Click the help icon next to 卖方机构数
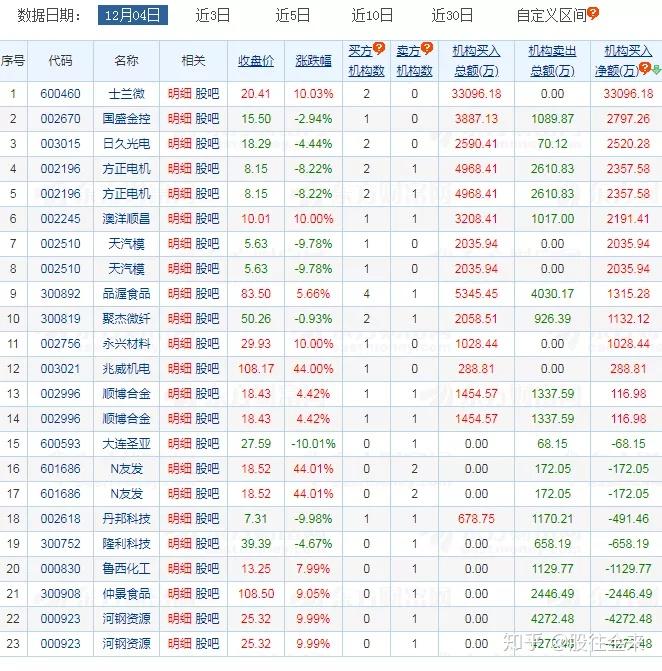This screenshot has width=662, height=671. (427, 48)
